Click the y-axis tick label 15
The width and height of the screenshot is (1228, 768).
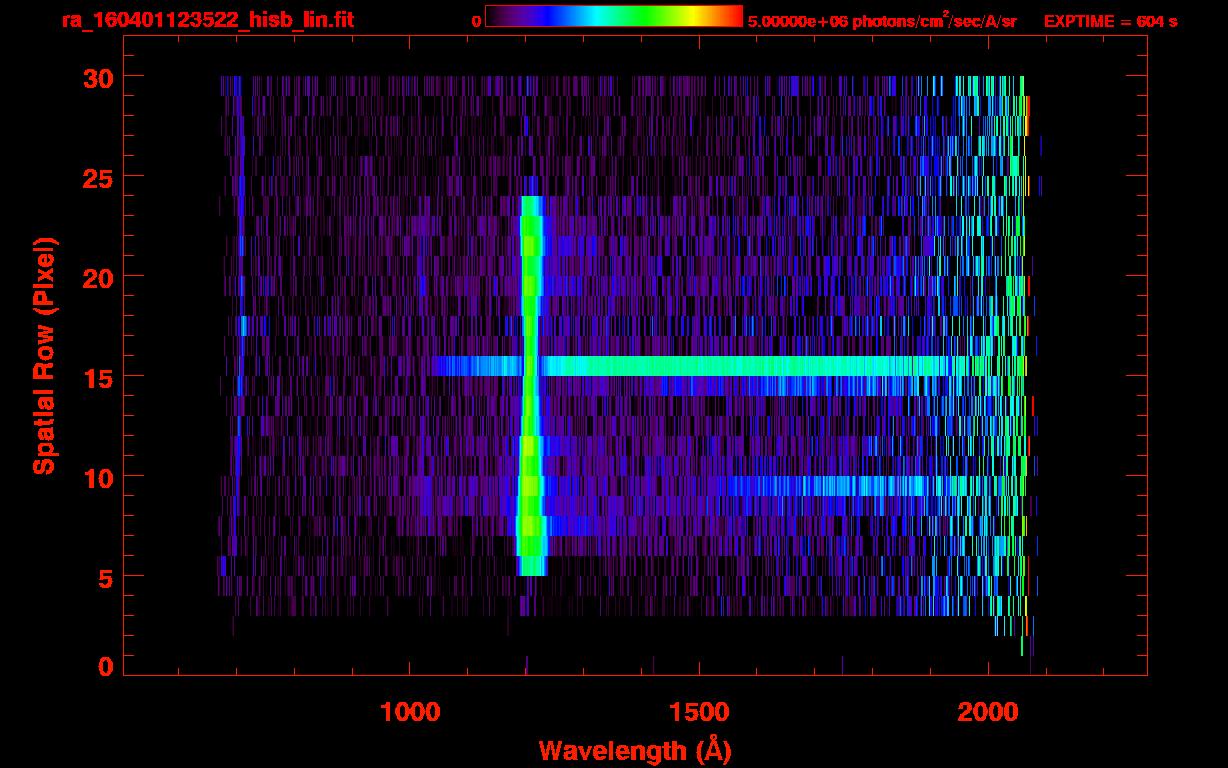tap(97, 377)
